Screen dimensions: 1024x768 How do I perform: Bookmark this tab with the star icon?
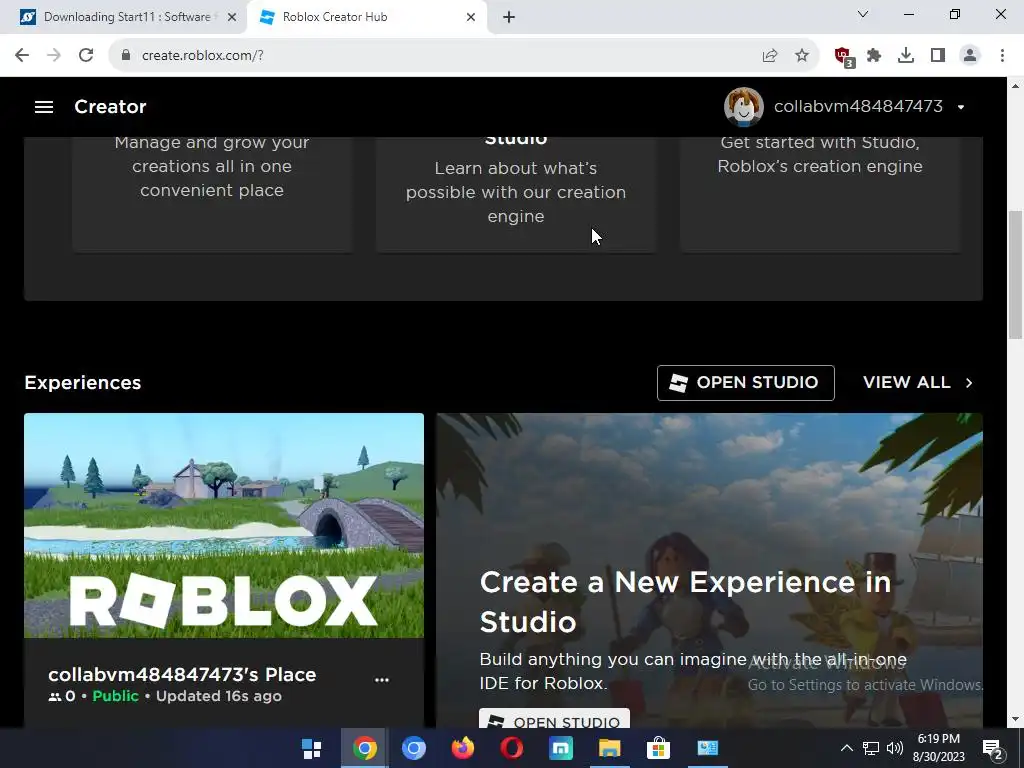pos(802,56)
